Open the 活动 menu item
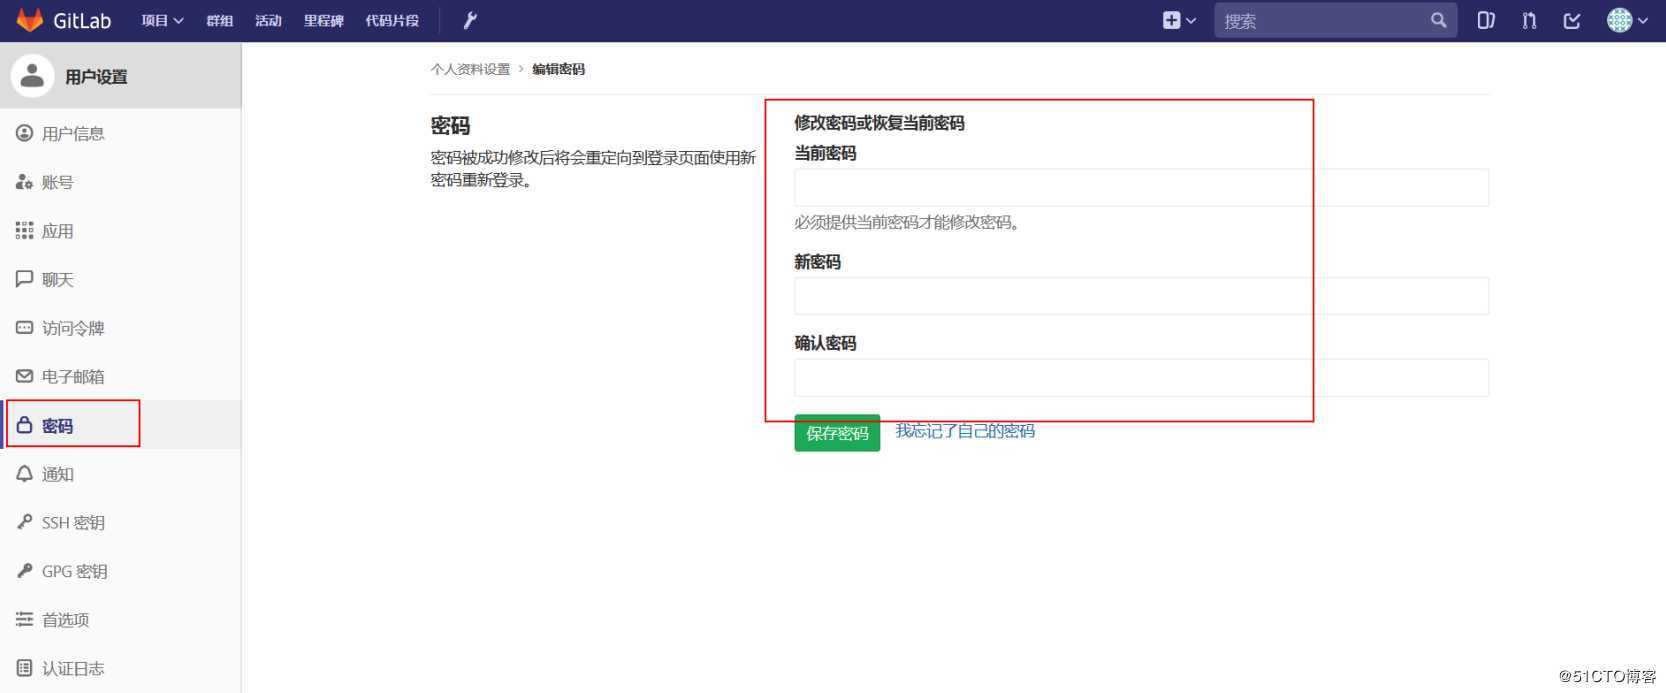Image resolution: width=1666 pixels, height=693 pixels. click(x=268, y=20)
